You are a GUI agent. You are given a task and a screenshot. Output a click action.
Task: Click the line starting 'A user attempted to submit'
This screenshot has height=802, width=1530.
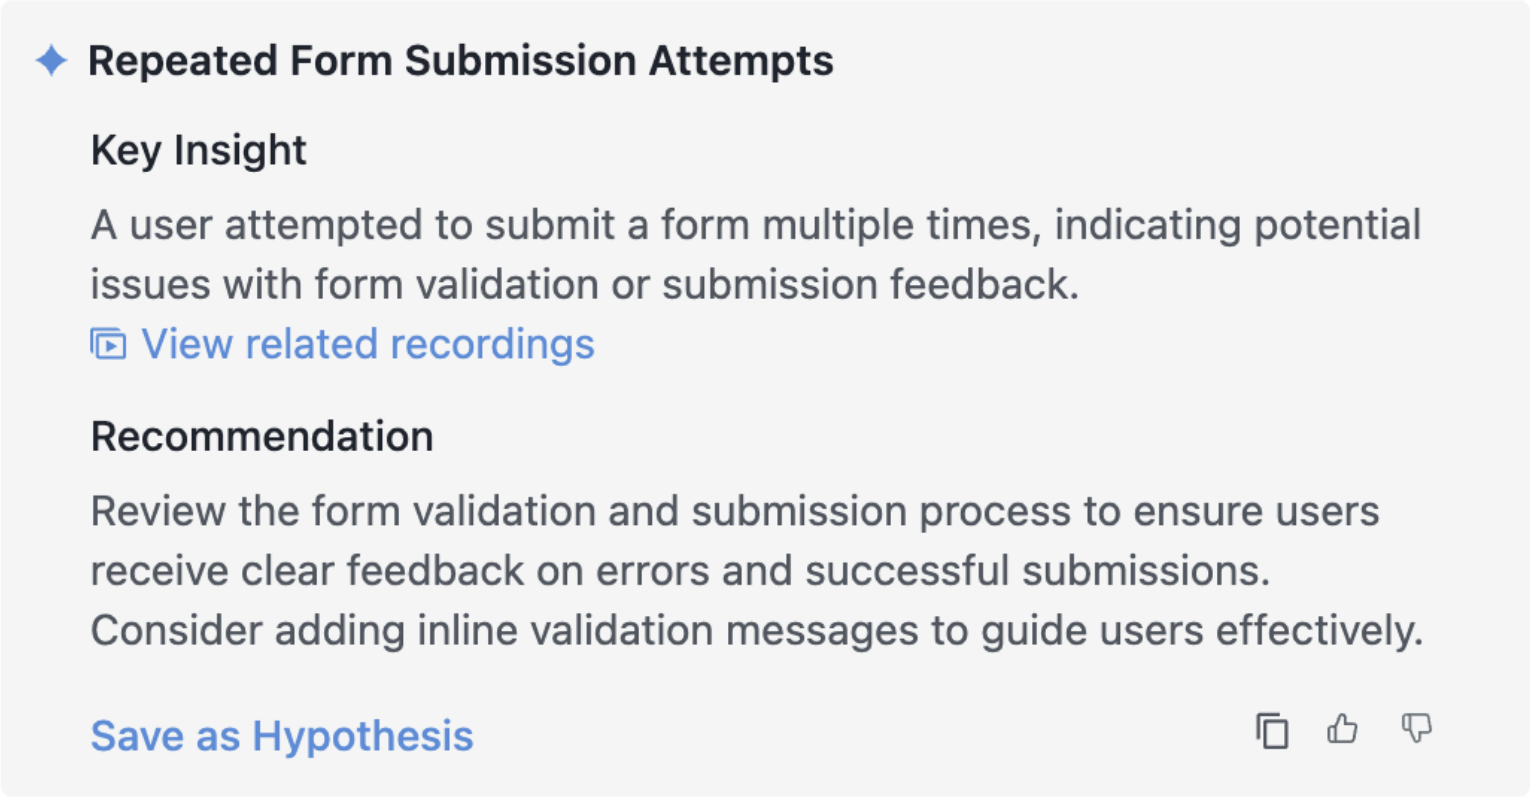coord(756,225)
